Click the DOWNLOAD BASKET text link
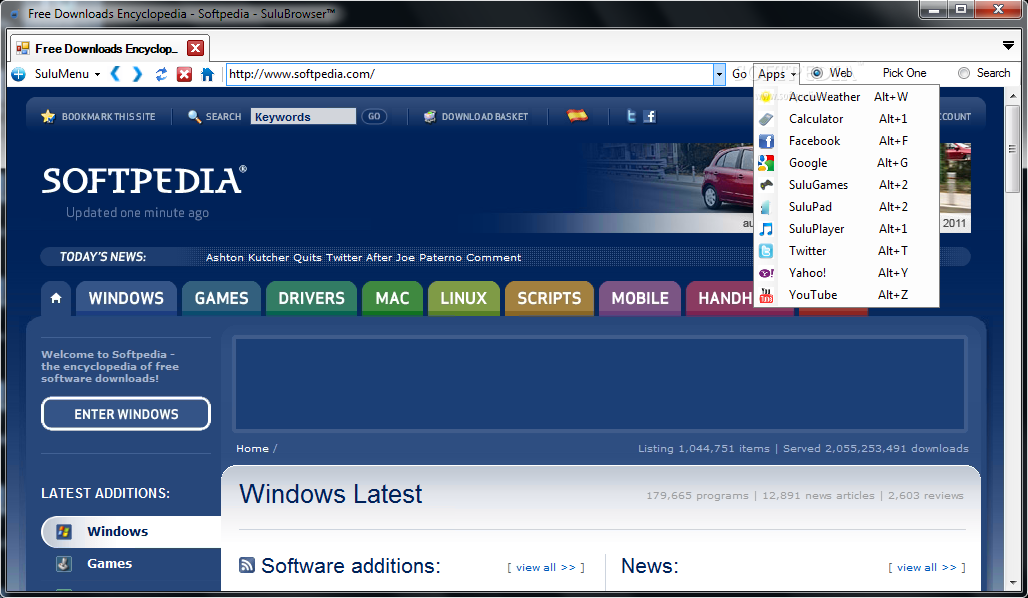 click(484, 117)
